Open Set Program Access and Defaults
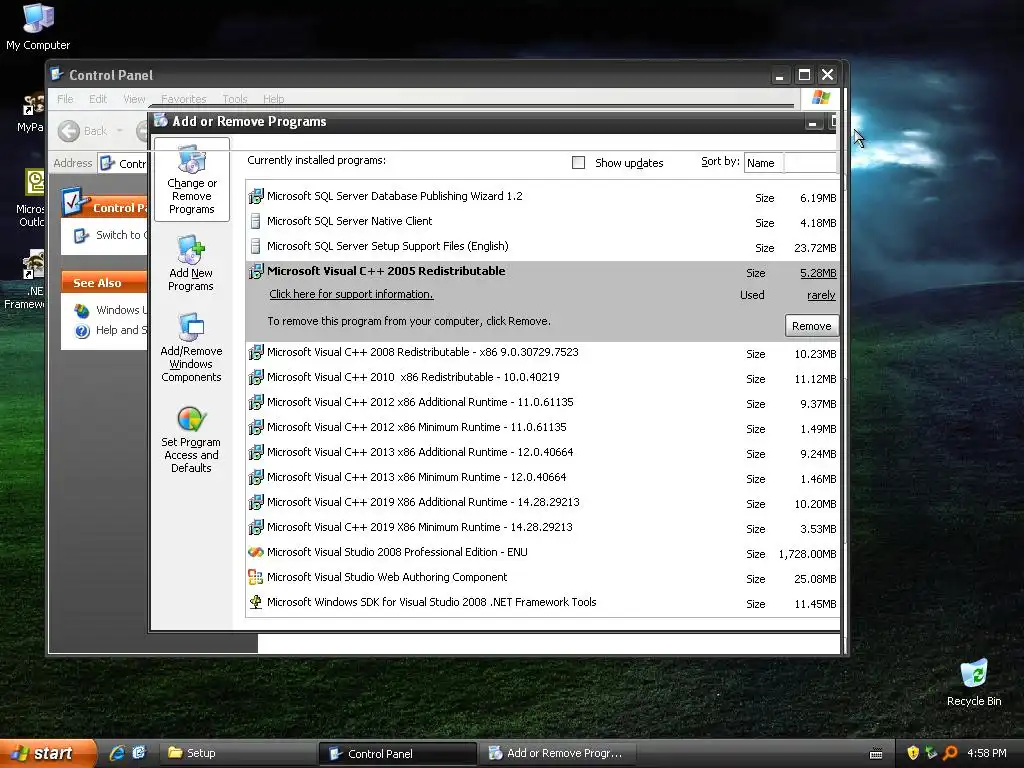 pyautogui.click(x=191, y=440)
